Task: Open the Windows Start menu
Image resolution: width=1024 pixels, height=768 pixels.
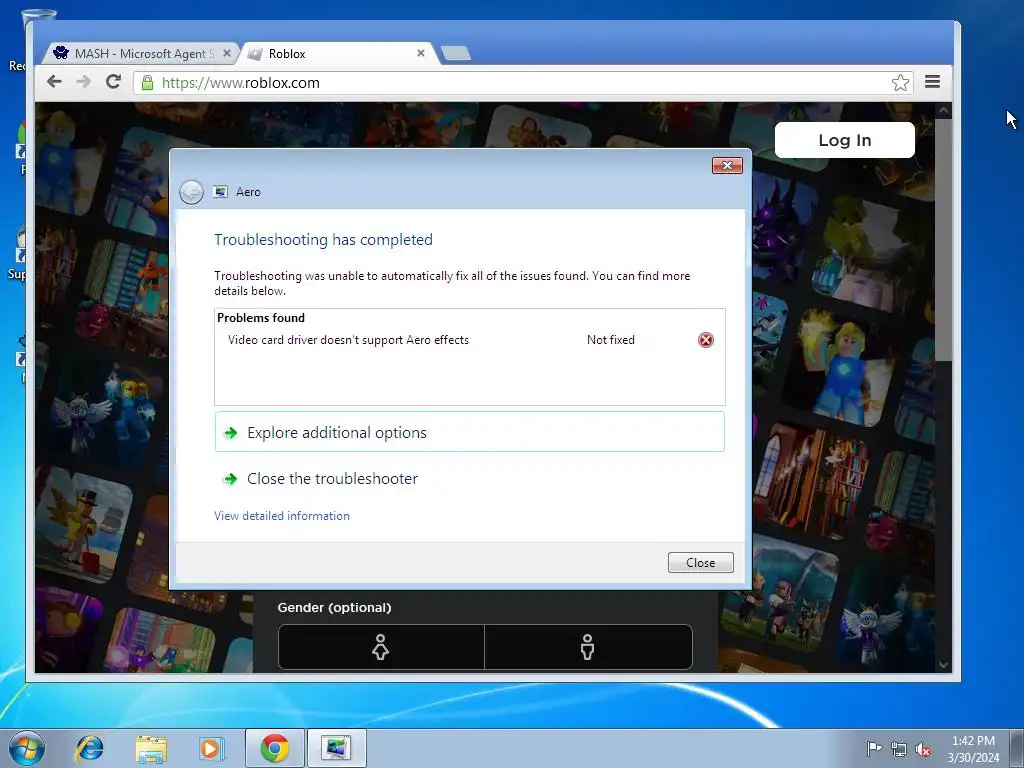Action: pyautogui.click(x=27, y=748)
